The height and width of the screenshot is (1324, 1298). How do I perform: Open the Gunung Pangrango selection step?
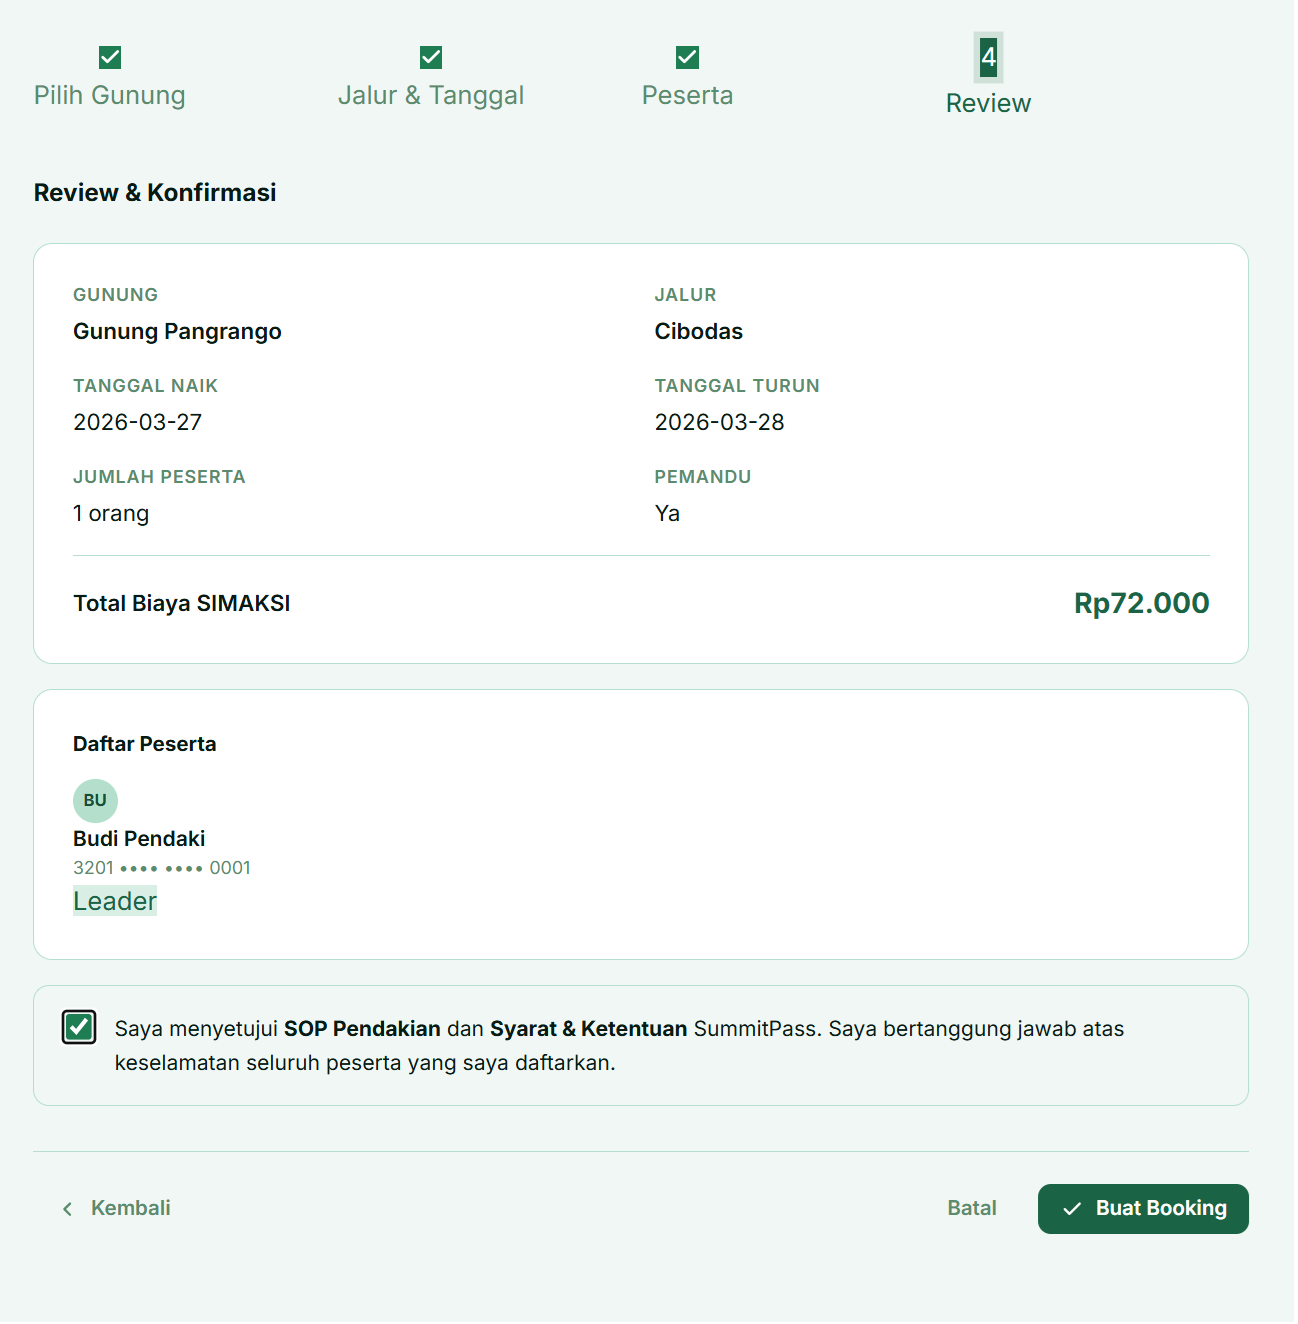tap(110, 95)
